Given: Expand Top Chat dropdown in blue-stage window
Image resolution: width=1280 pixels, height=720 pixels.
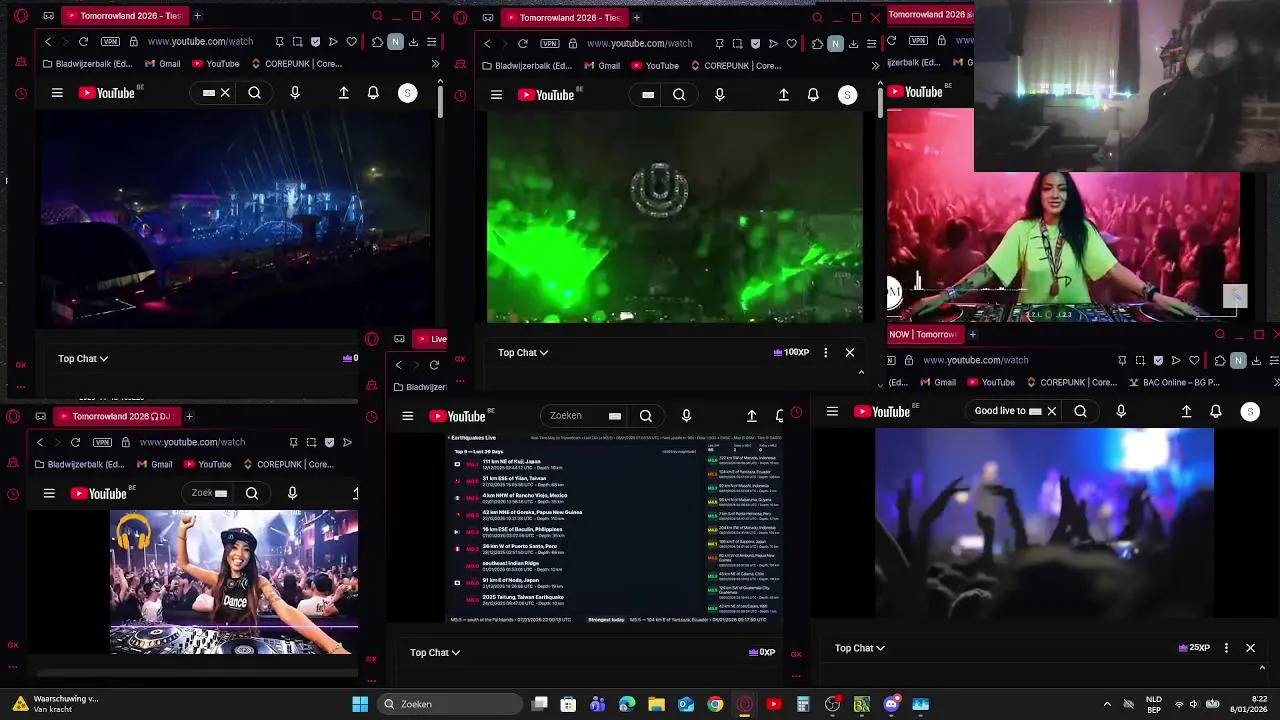Looking at the screenshot, I should (83, 359).
